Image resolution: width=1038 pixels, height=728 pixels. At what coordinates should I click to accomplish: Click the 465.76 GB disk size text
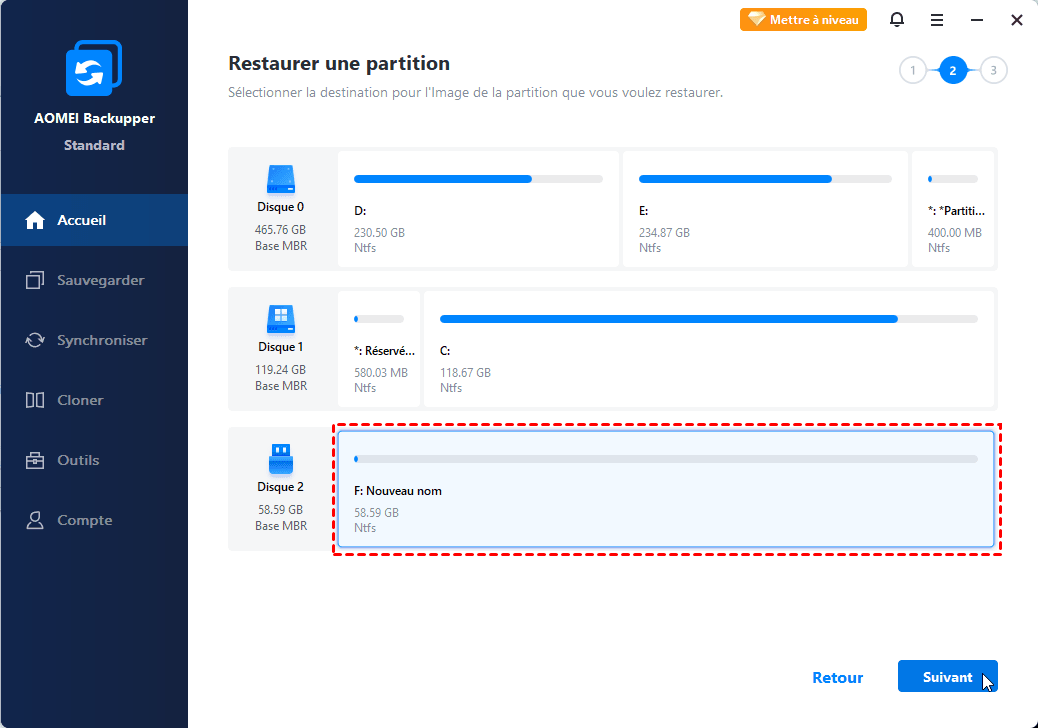tap(281, 230)
